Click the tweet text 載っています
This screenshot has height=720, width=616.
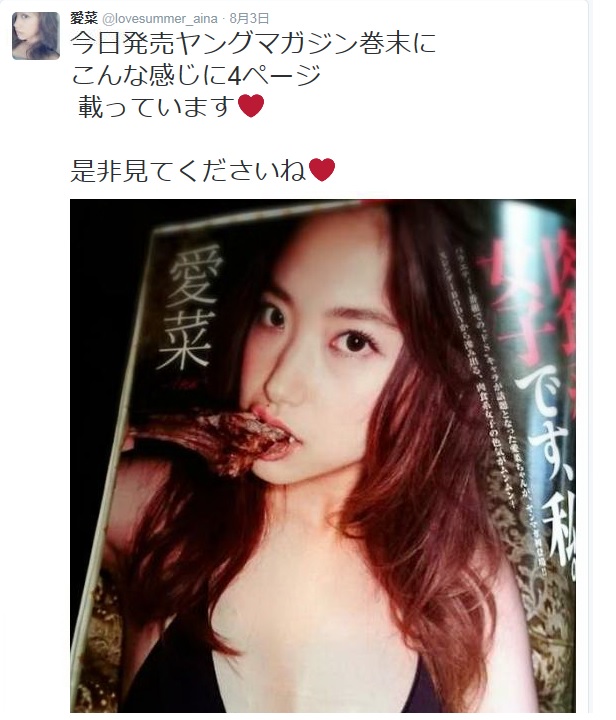point(157,107)
